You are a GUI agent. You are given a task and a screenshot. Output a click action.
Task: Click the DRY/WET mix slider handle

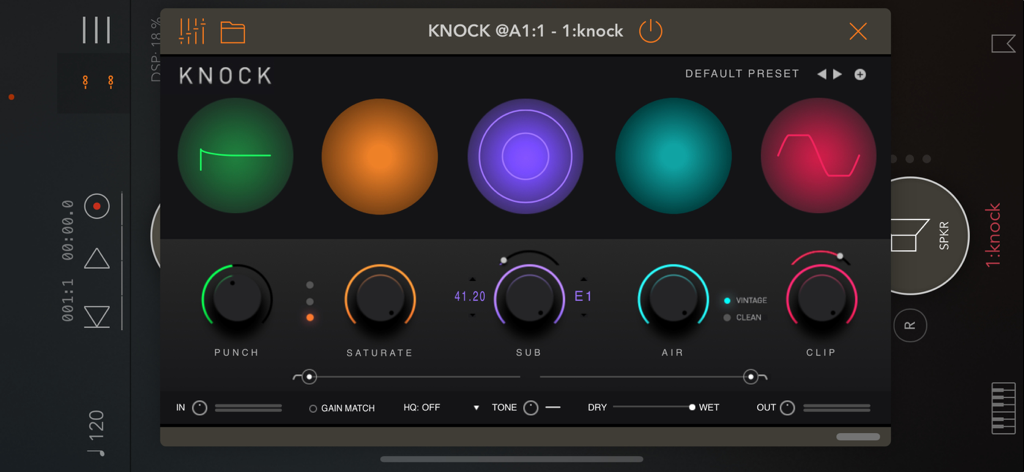pos(692,407)
